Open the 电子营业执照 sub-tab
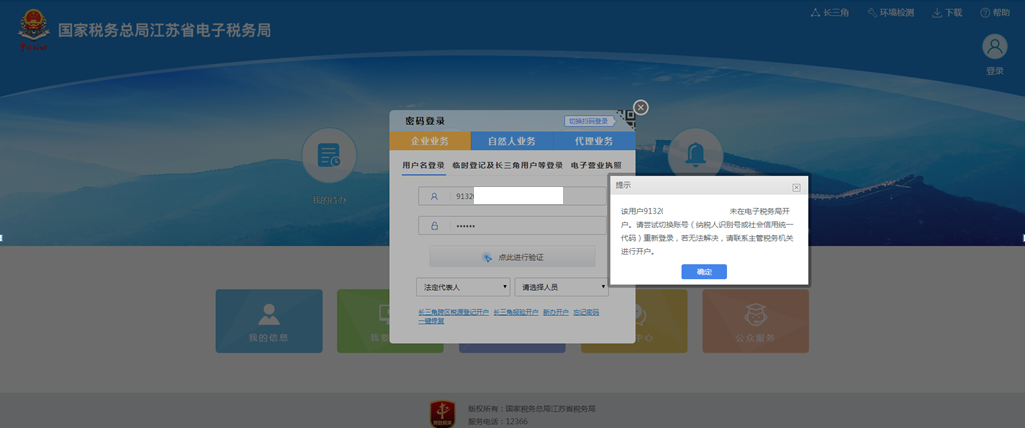This screenshot has width=1025, height=428. 596,166
